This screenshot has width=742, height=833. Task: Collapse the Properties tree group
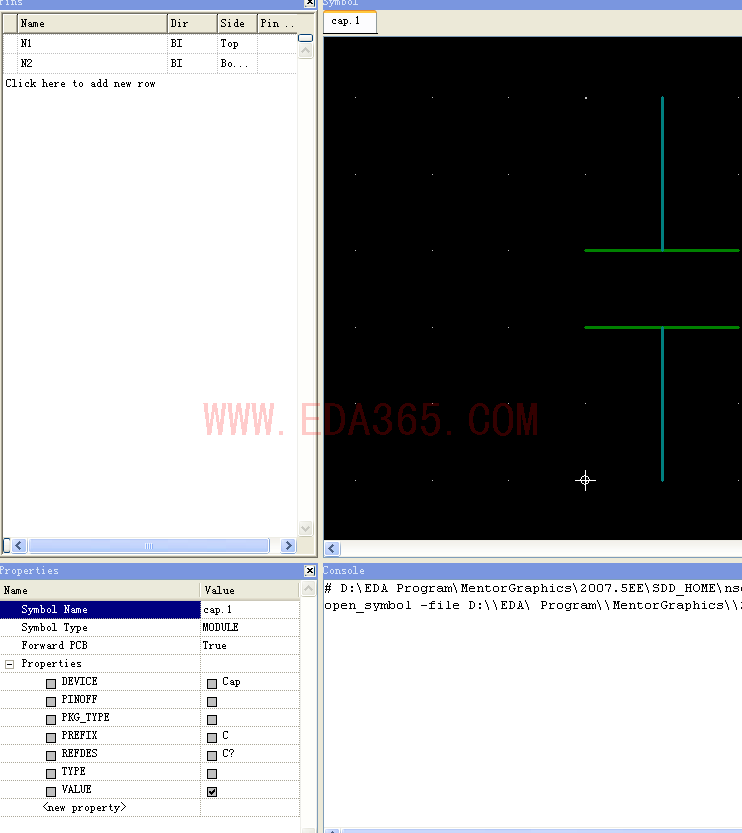point(10,664)
